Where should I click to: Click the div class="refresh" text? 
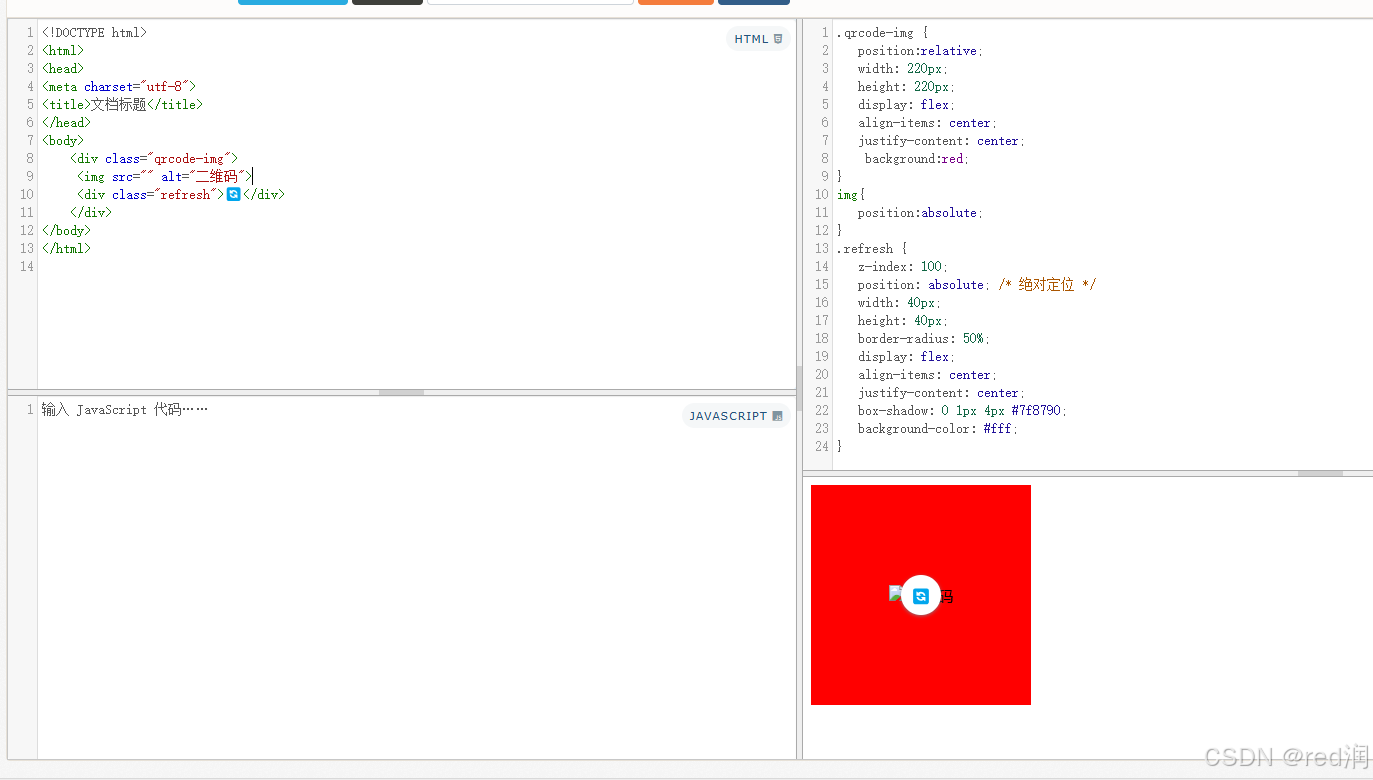click(151, 195)
